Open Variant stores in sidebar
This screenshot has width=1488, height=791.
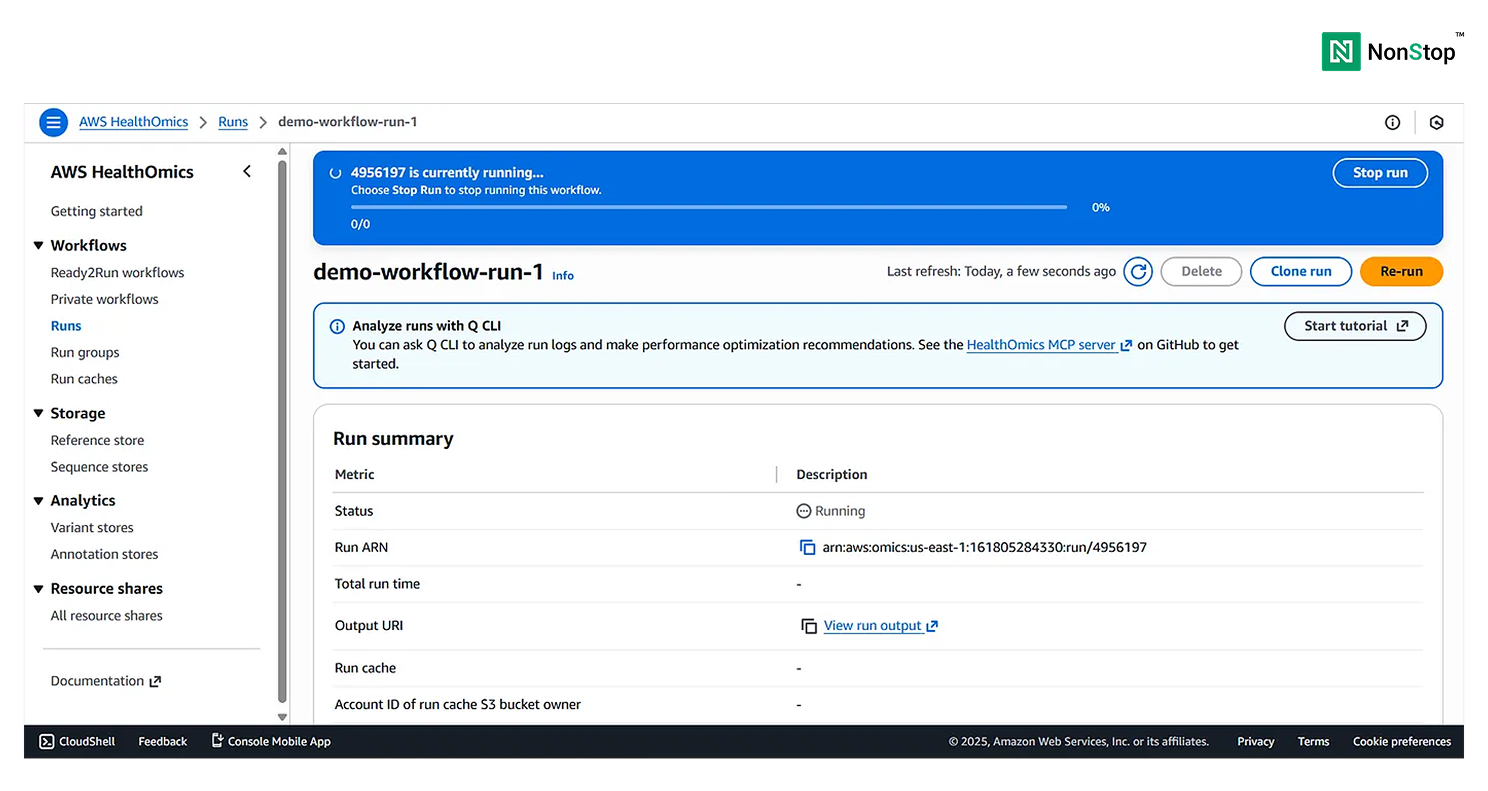92,527
